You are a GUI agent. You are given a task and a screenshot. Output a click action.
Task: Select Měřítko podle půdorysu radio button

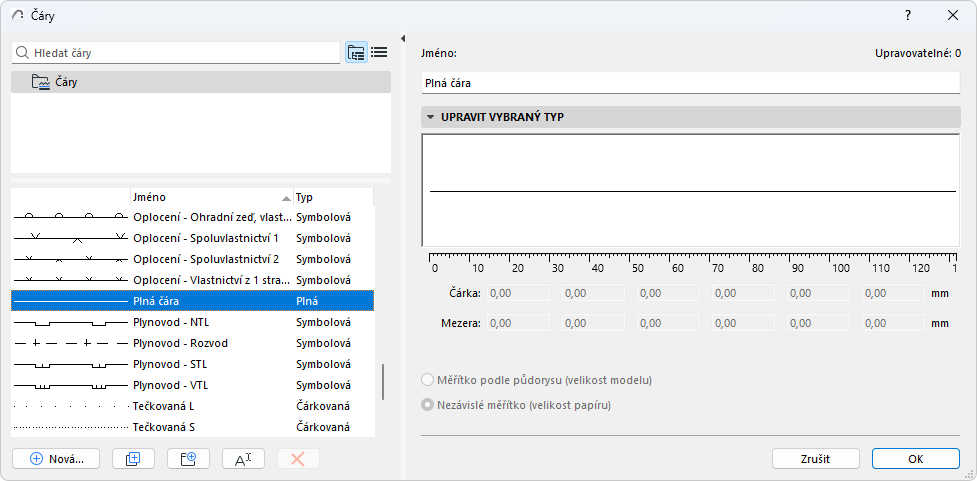(427, 380)
